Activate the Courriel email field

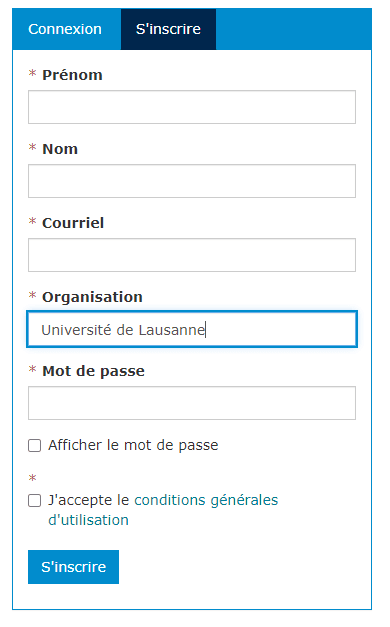[x=192, y=255]
